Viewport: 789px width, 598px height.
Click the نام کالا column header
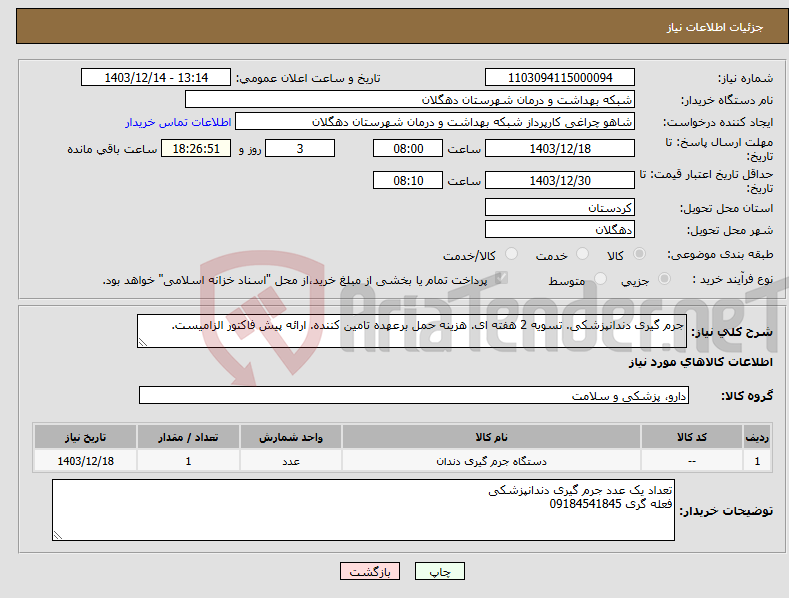(491, 437)
